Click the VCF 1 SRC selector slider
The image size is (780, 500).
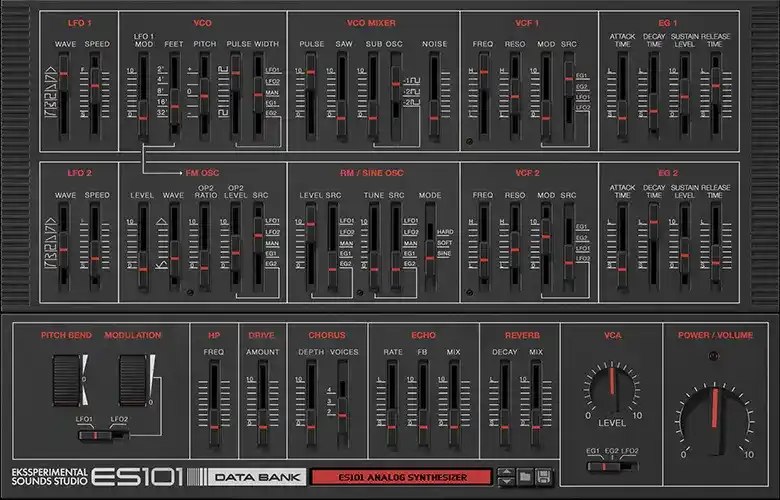pos(569,96)
